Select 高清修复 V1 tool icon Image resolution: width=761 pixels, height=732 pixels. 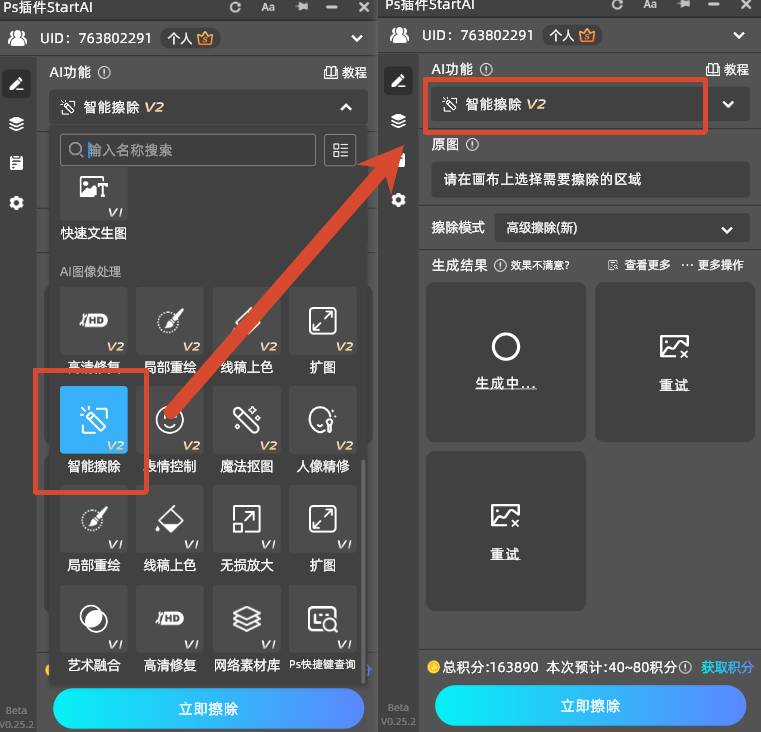point(170,619)
